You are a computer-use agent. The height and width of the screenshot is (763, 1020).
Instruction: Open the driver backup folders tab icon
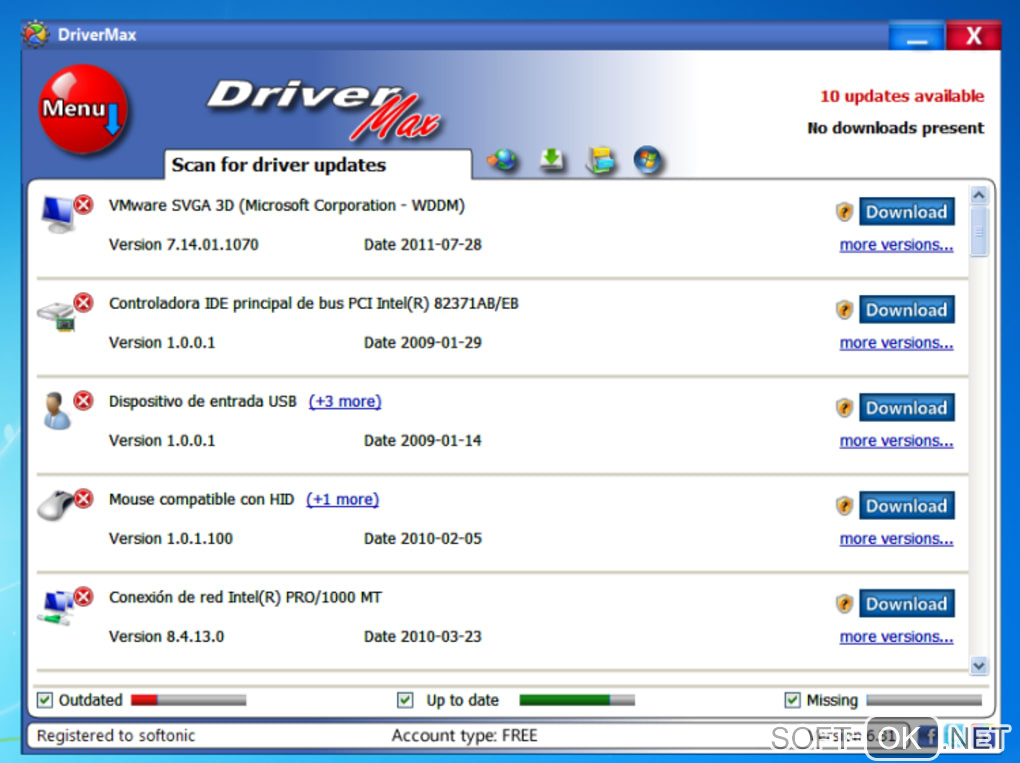click(600, 160)
